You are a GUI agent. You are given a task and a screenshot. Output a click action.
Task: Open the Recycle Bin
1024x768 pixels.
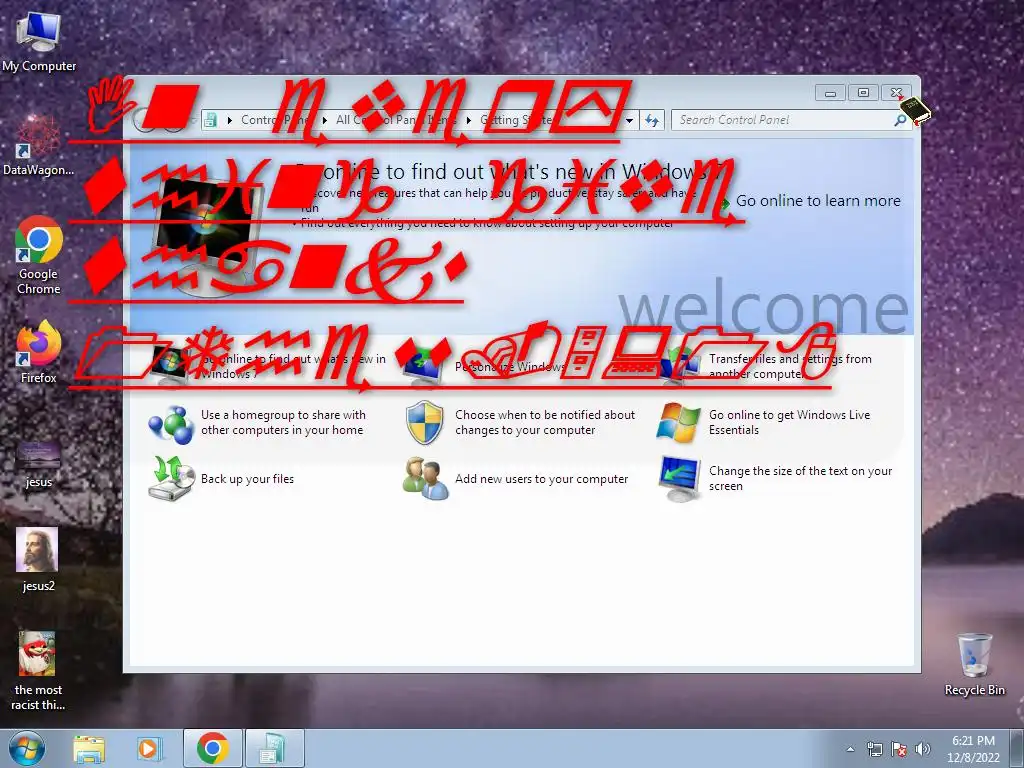tap(974, 664)
